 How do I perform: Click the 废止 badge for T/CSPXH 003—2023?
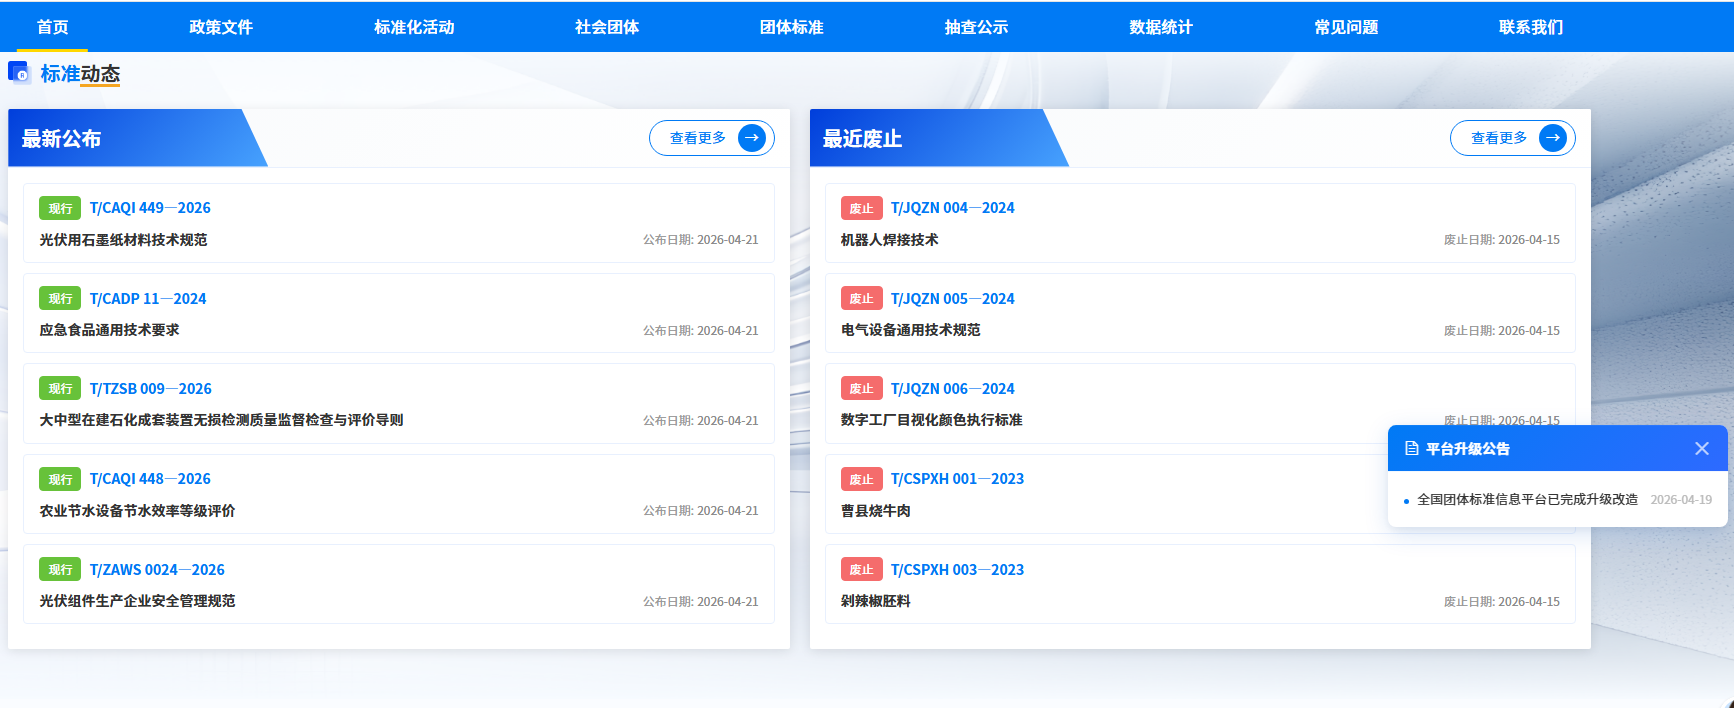(x=861, y=570)
